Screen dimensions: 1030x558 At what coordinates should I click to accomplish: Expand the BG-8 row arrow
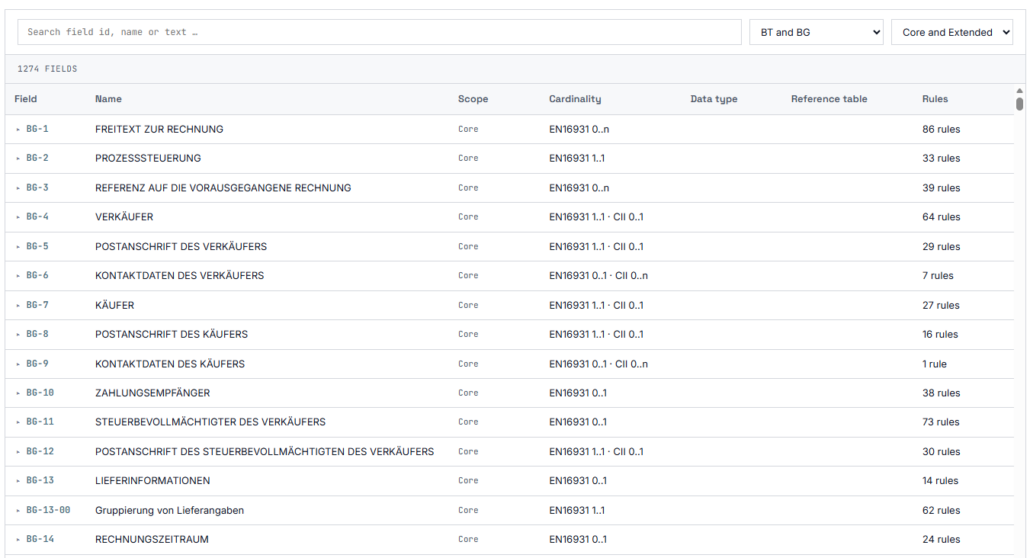18,334
